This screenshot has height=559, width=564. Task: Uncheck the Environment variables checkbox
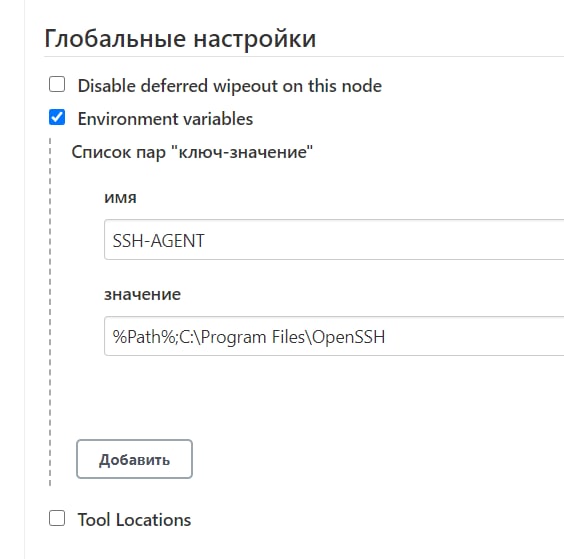tap(57, 117)
